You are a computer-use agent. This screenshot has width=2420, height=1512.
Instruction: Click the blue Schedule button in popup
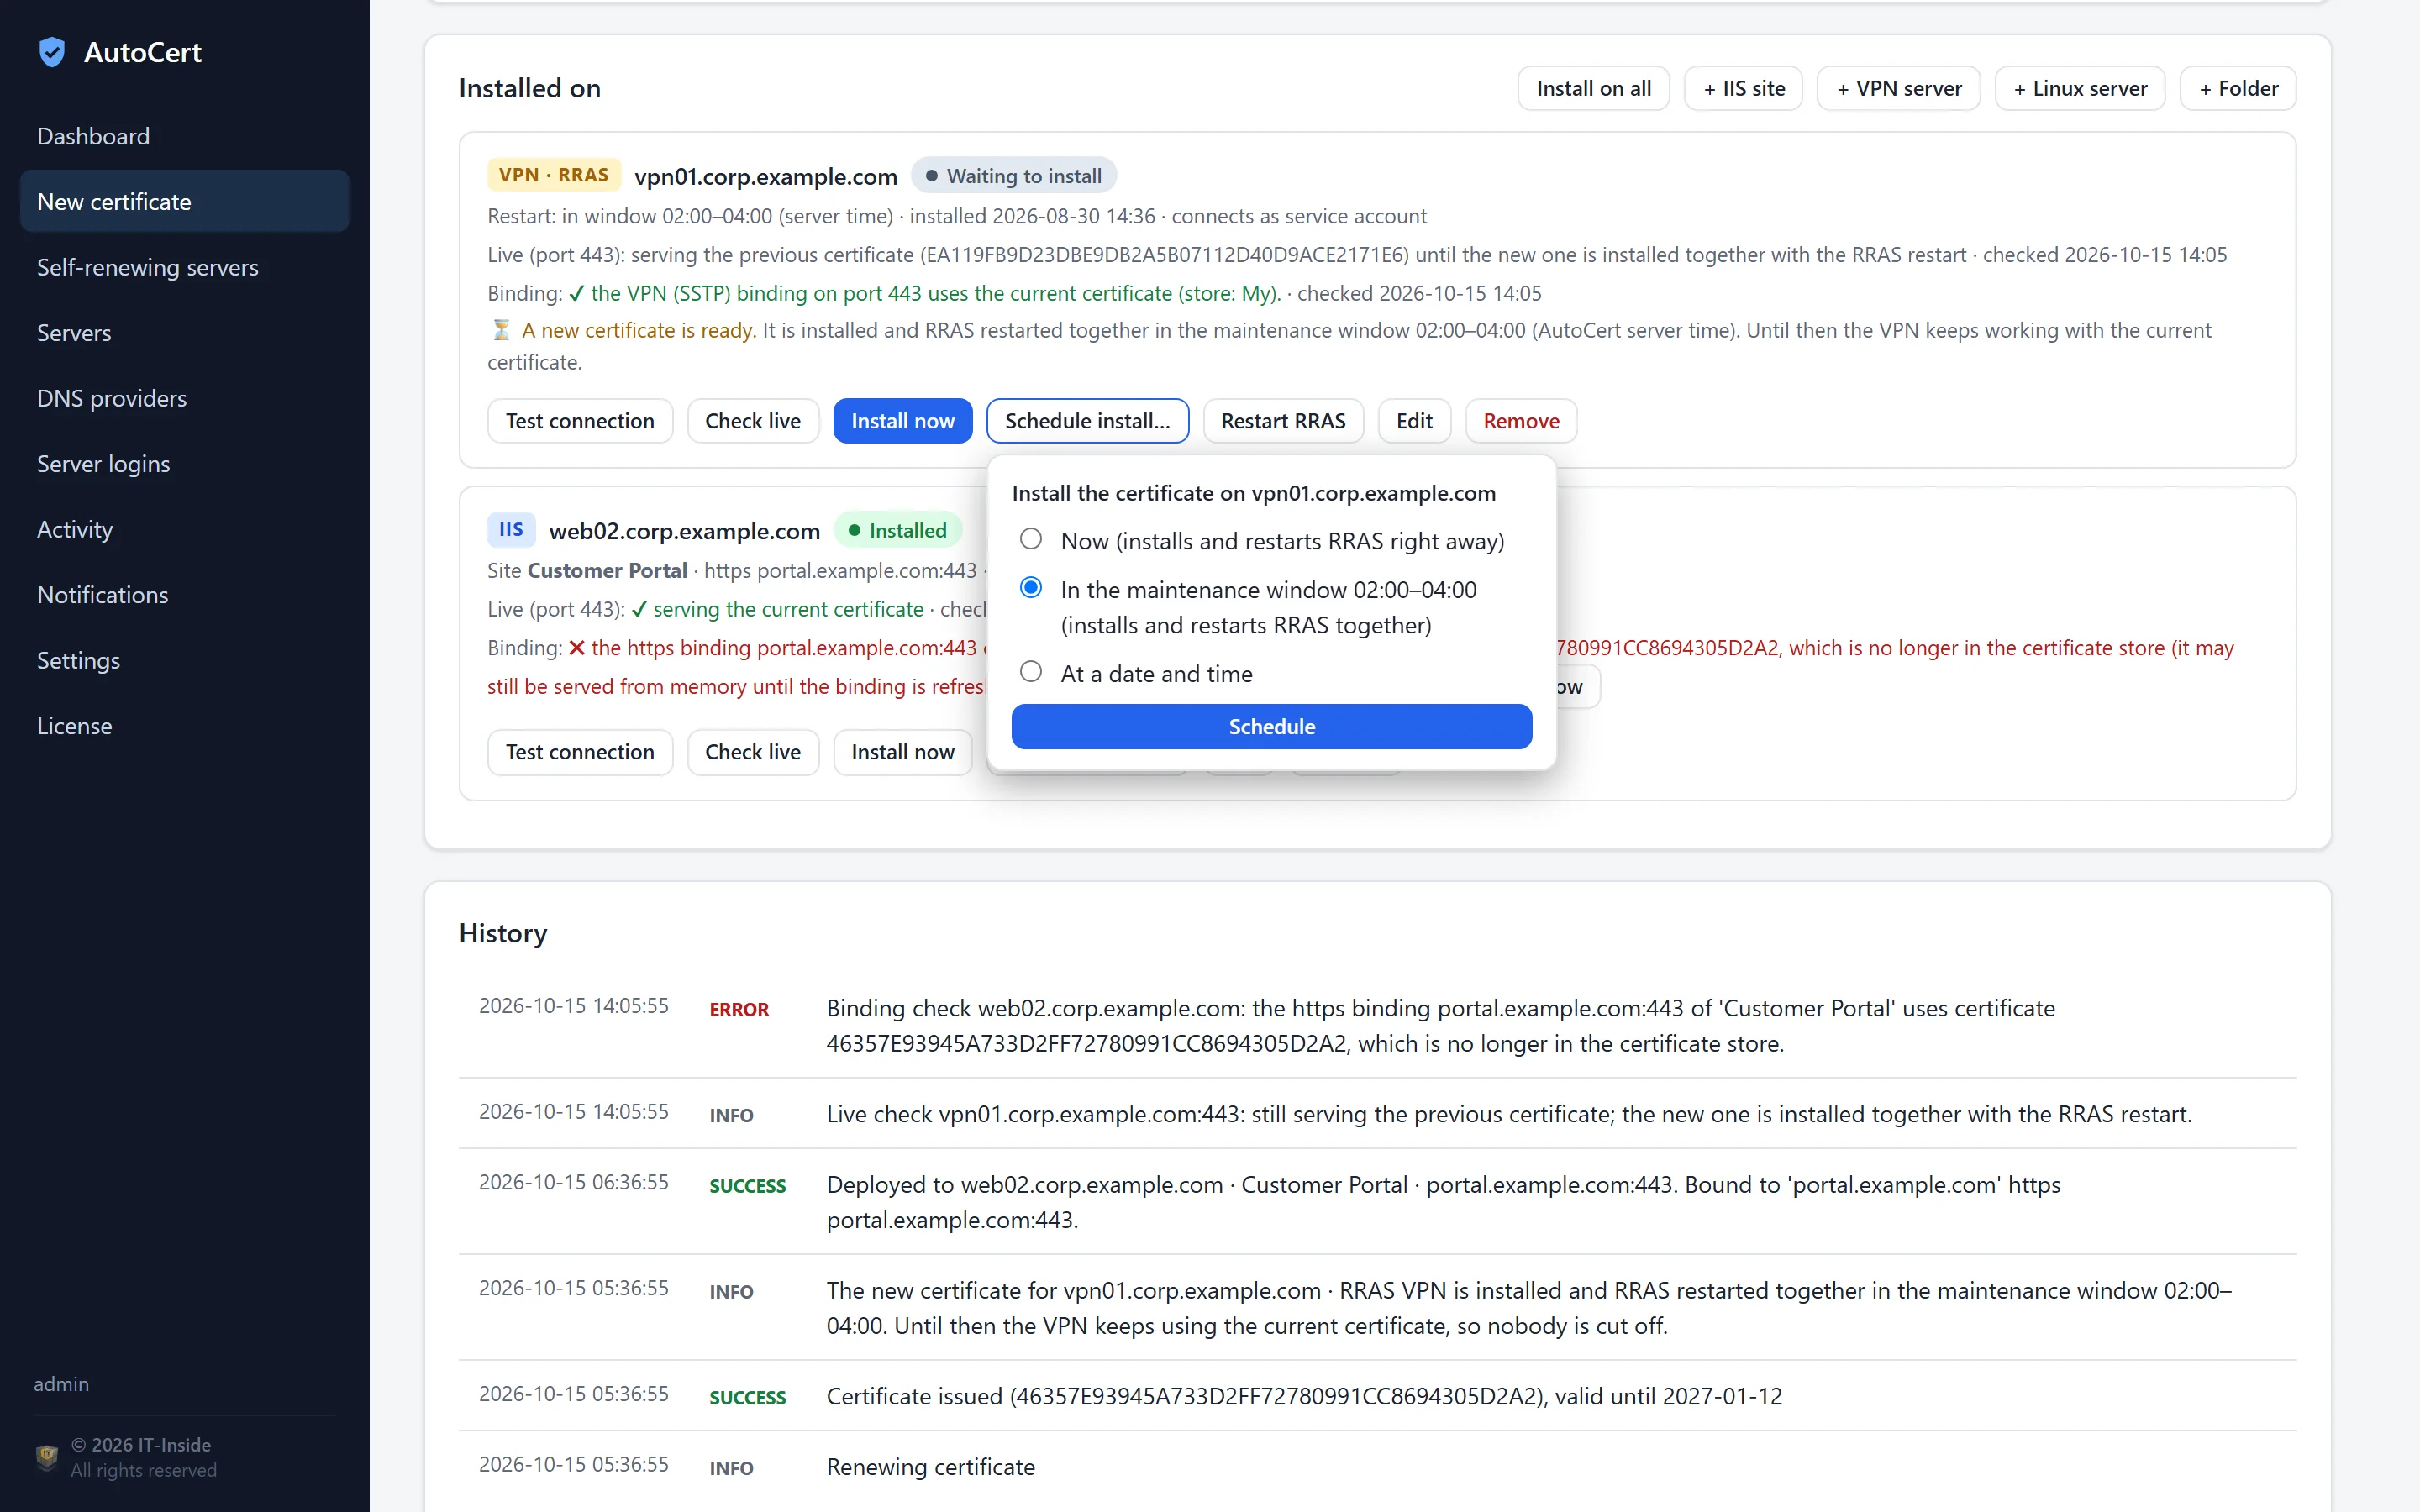pyautogui.click(x=1271, y=726)
